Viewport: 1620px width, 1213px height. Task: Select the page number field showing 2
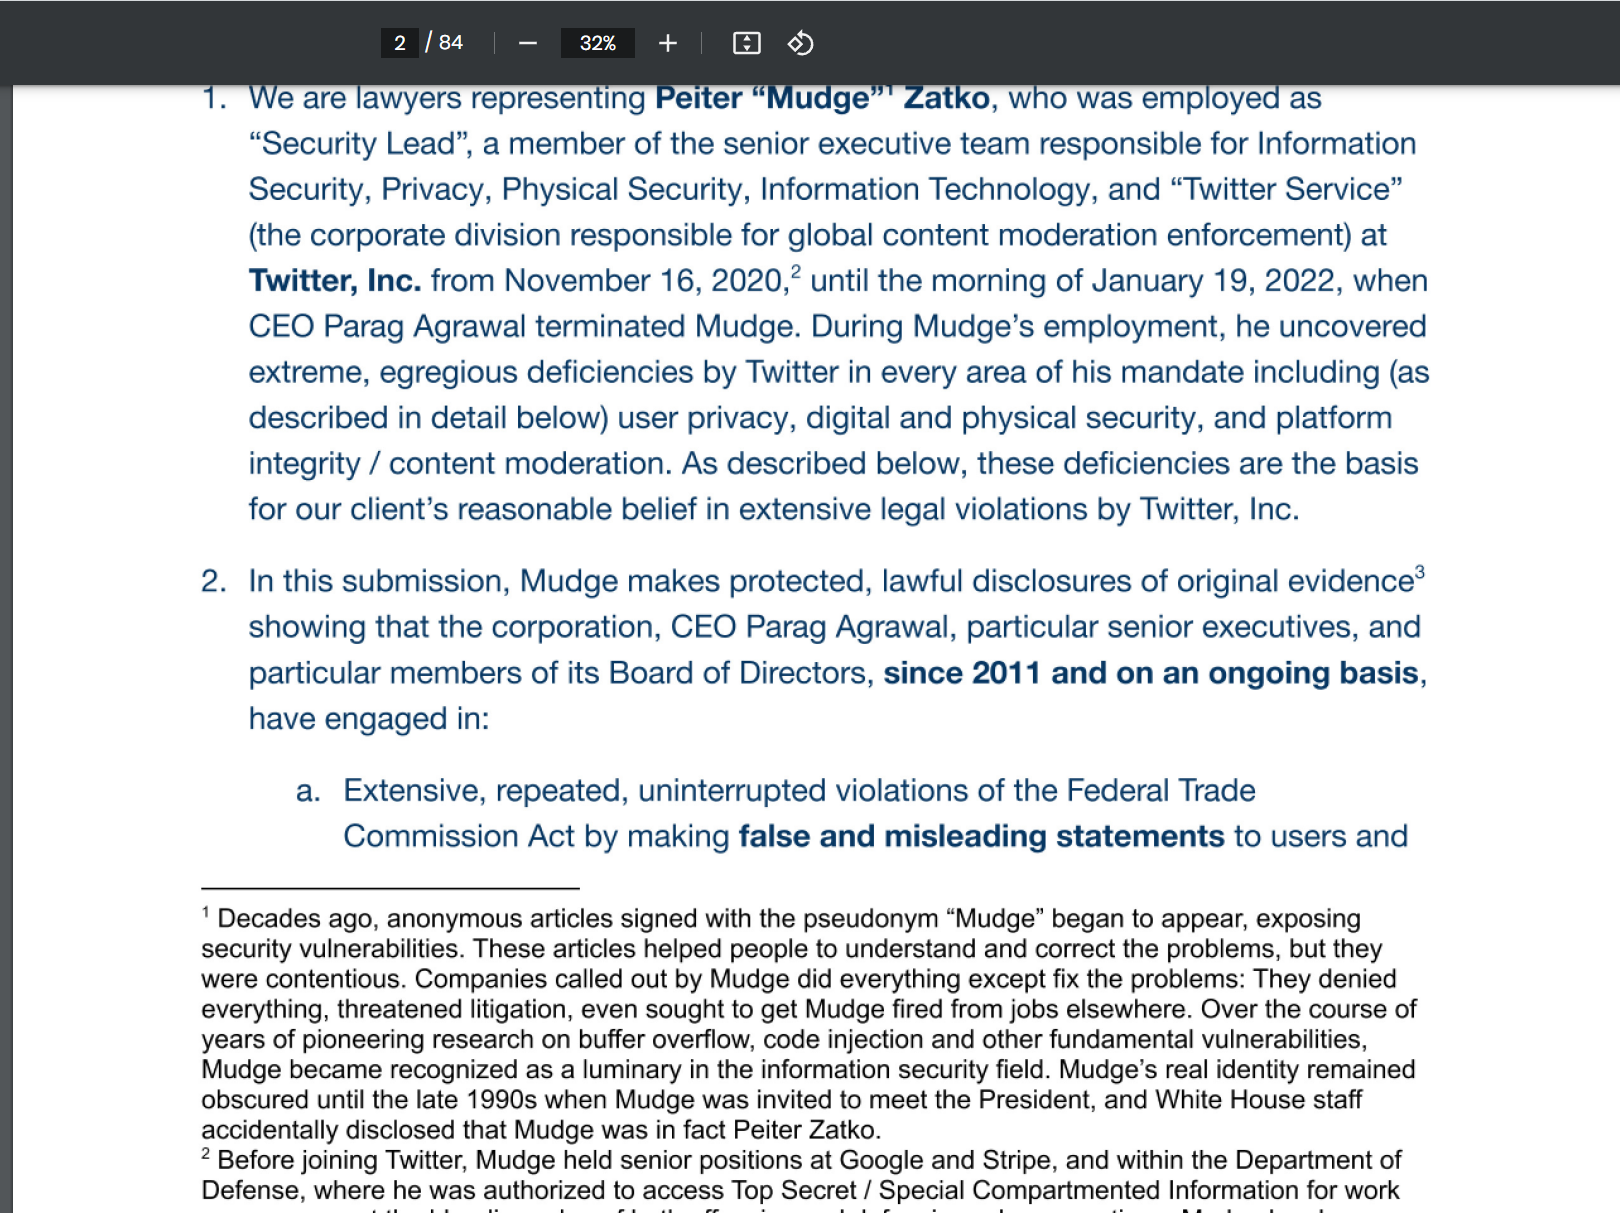[400, 43]
